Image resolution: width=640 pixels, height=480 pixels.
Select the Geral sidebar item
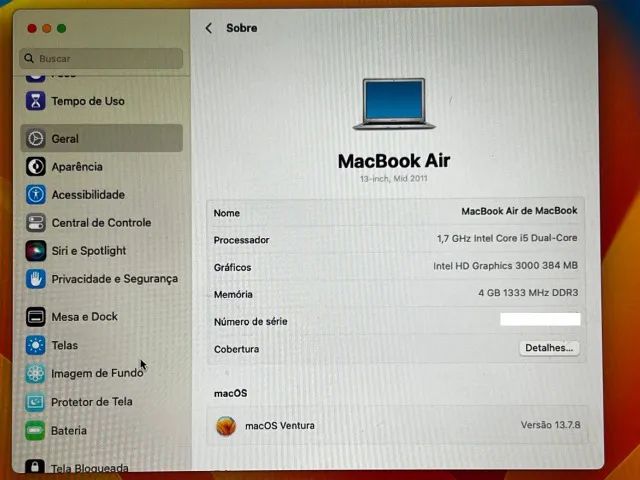coord(102,138)
